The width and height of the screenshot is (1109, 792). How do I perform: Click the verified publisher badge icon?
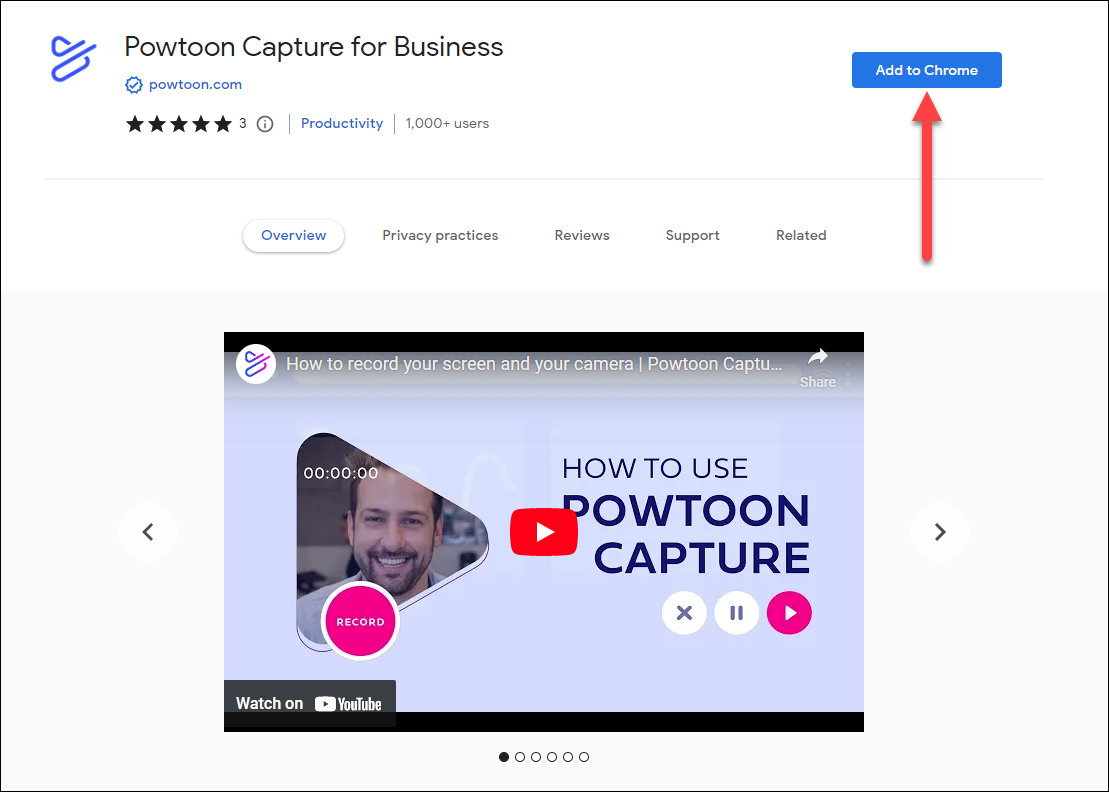click(x=134, y=85)
